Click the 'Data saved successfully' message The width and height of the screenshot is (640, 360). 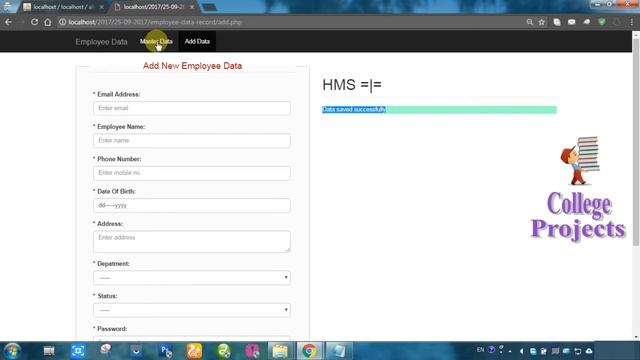pos(354,109)
